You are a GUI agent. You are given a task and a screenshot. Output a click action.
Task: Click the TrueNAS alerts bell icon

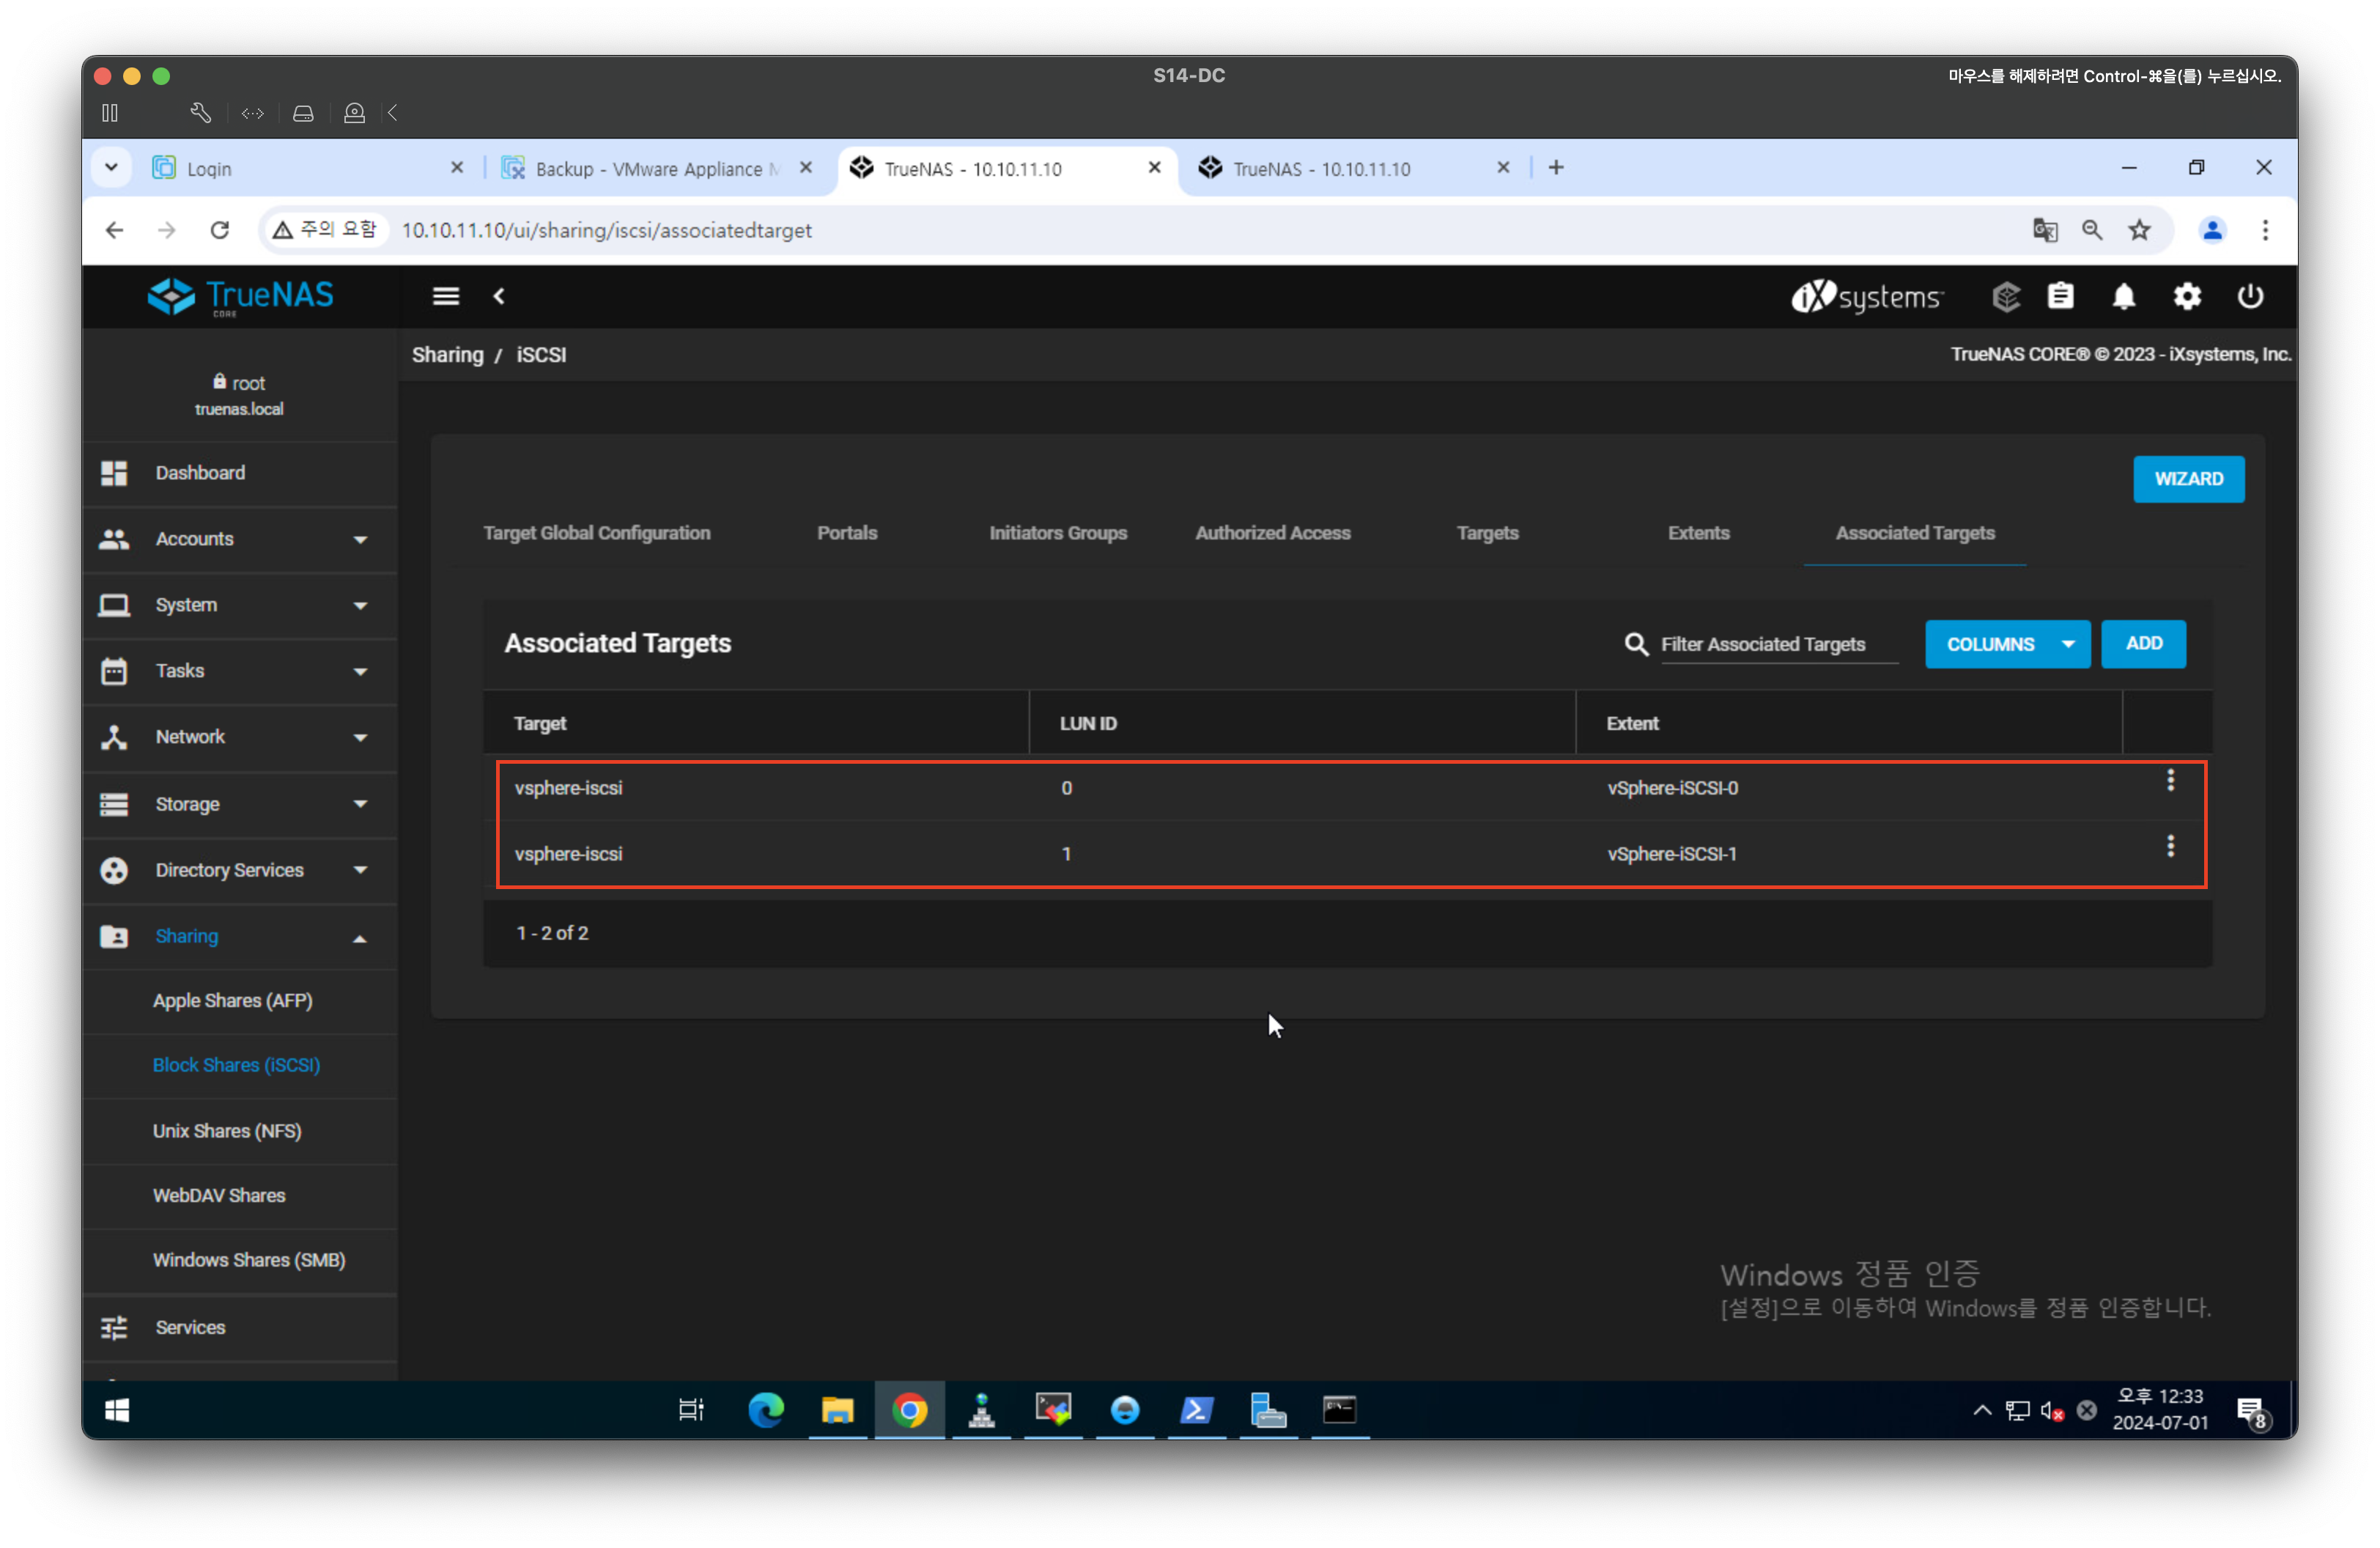click(2123, 297)
